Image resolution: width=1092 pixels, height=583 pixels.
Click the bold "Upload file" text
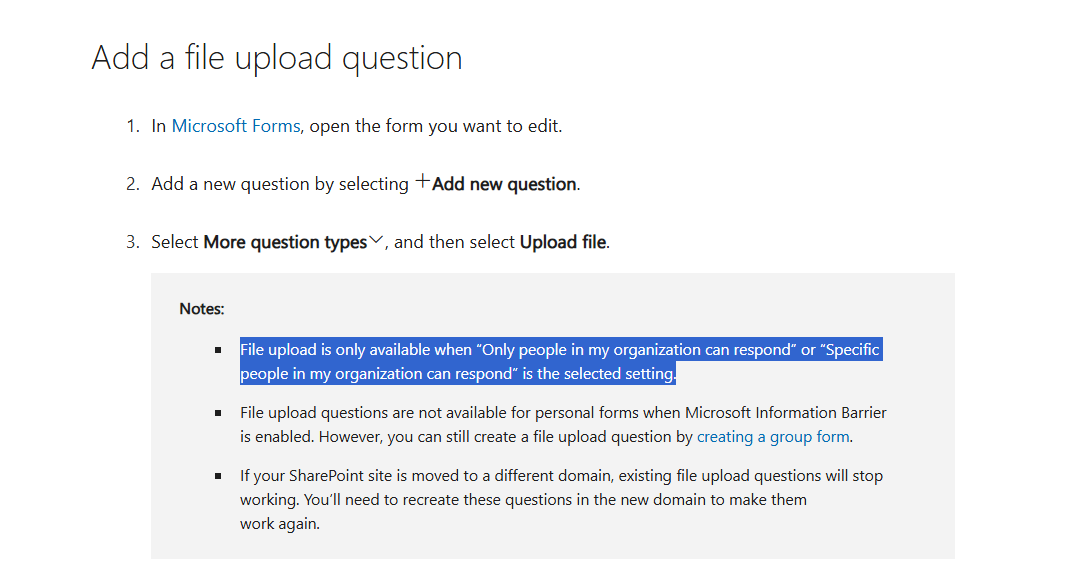pyautogui.click(x=563, y=242)
